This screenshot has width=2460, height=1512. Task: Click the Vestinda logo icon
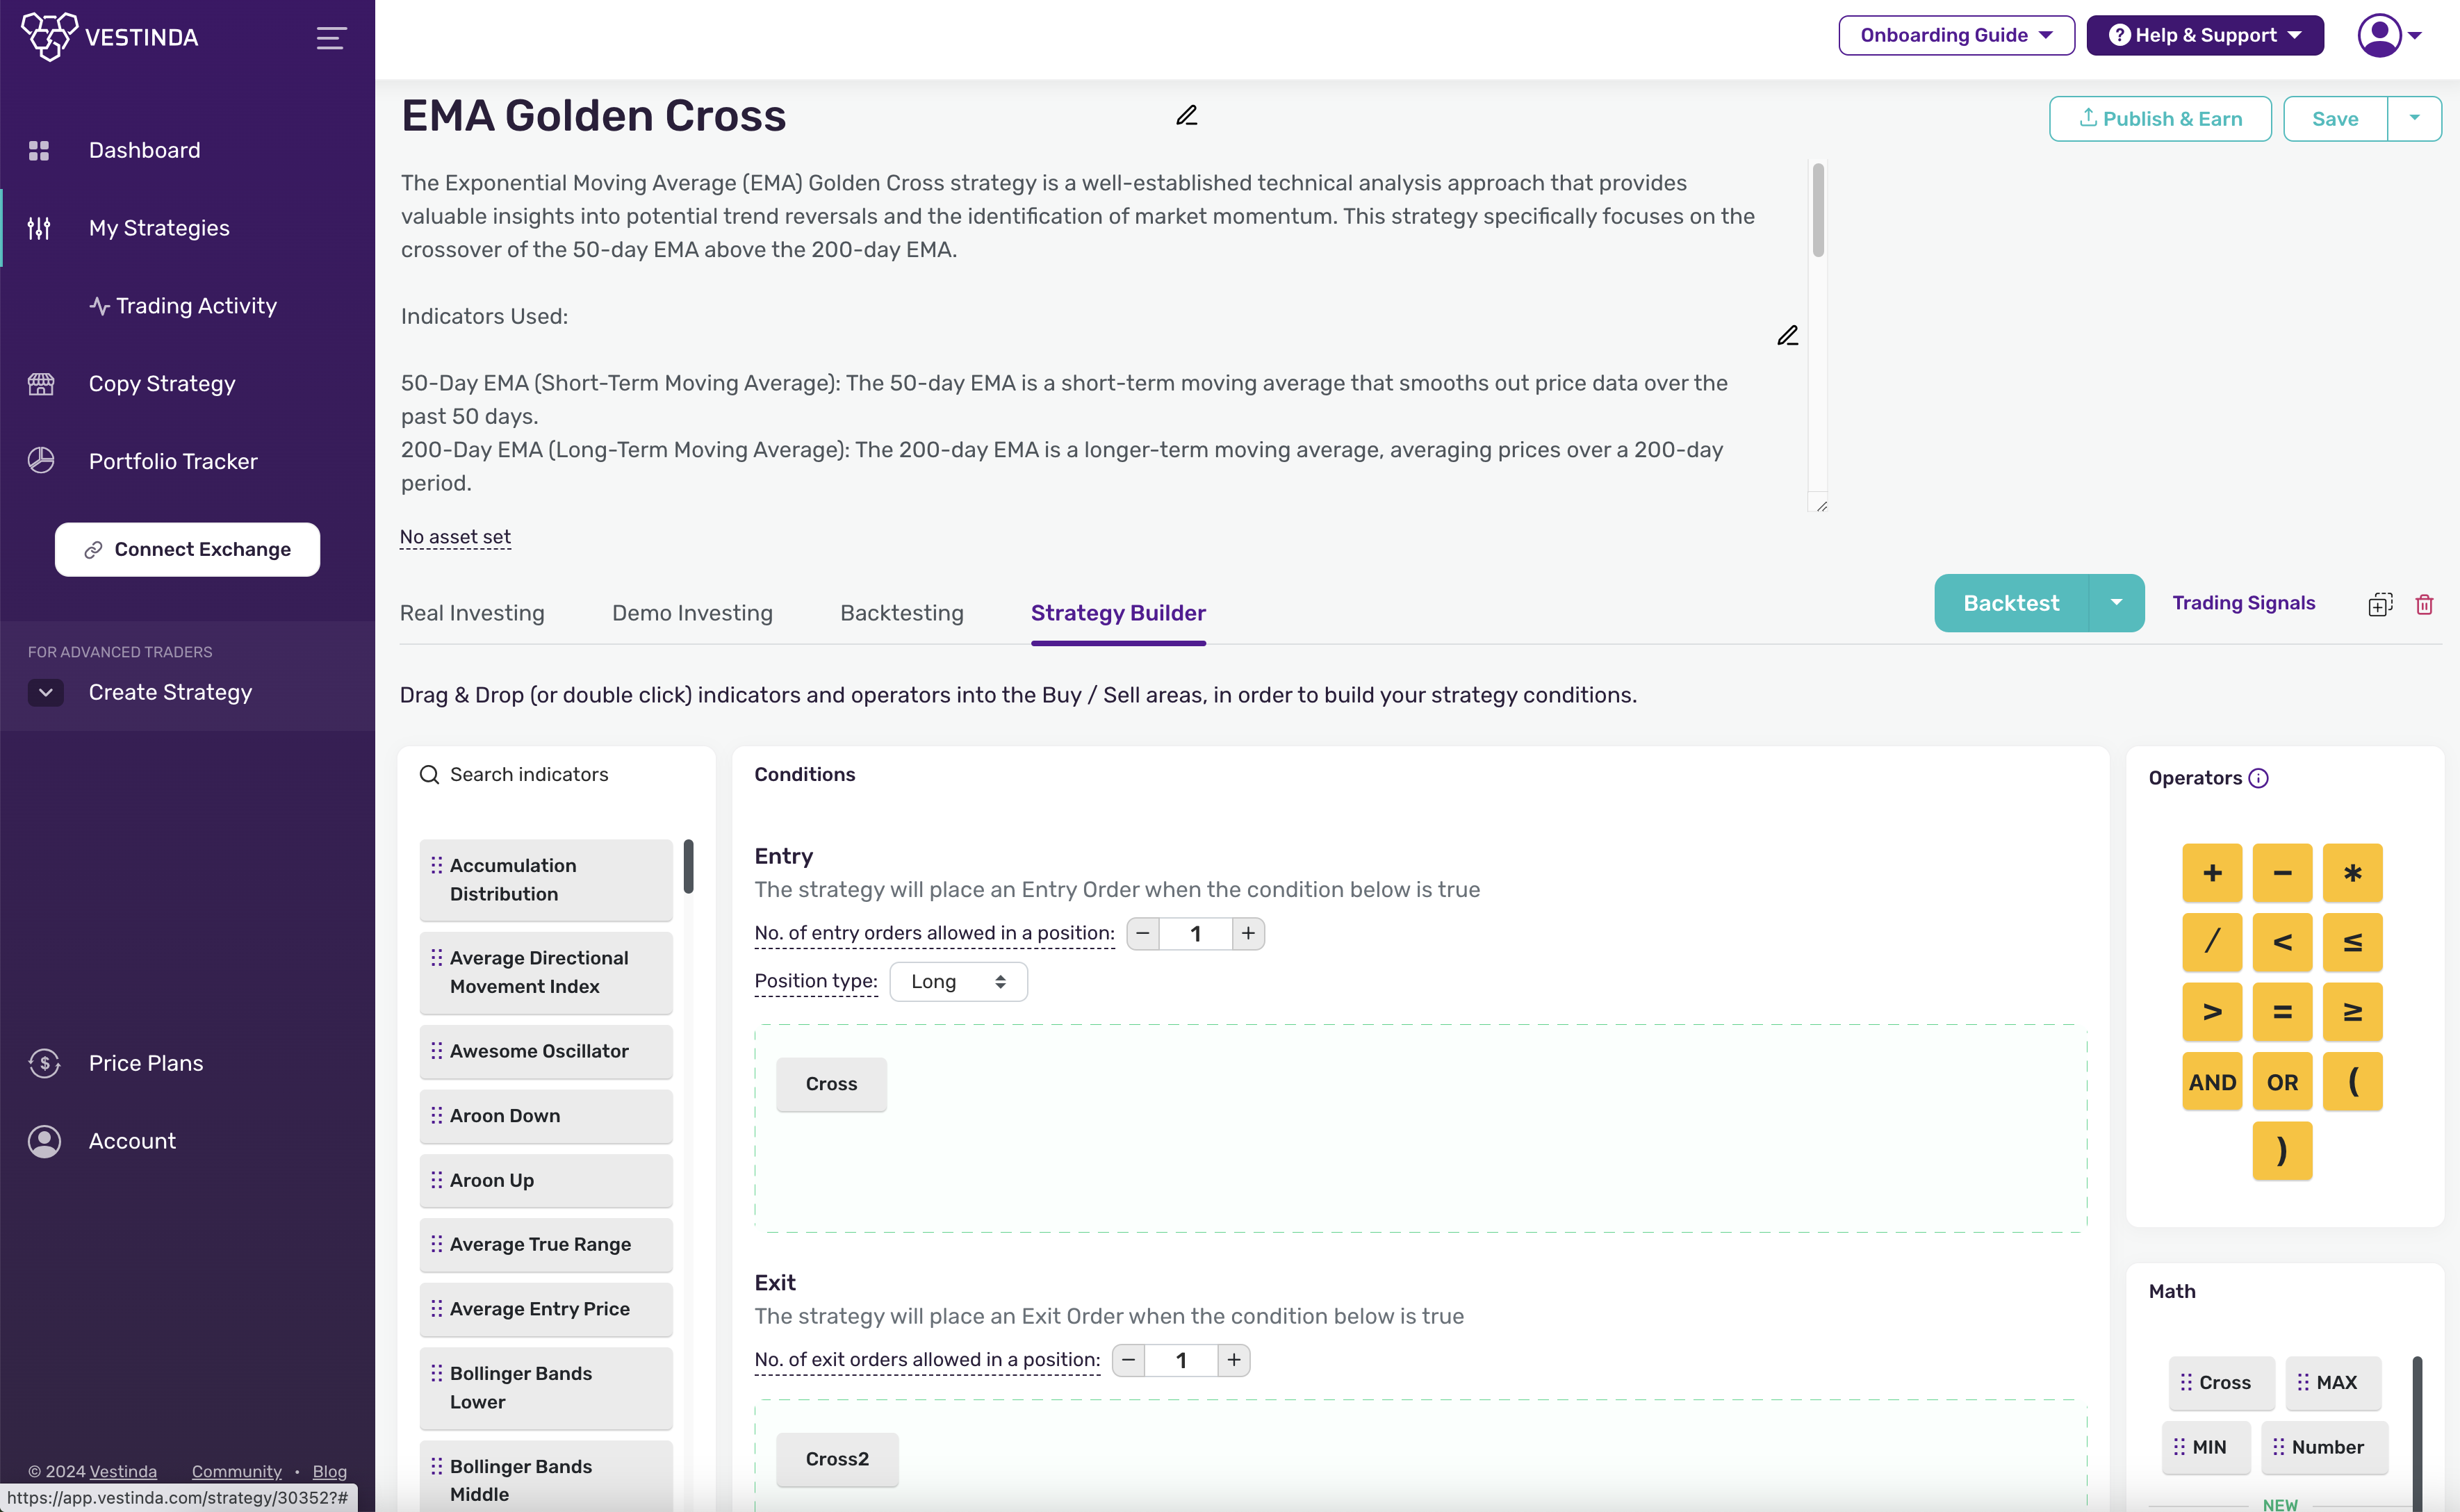(49, 37)
